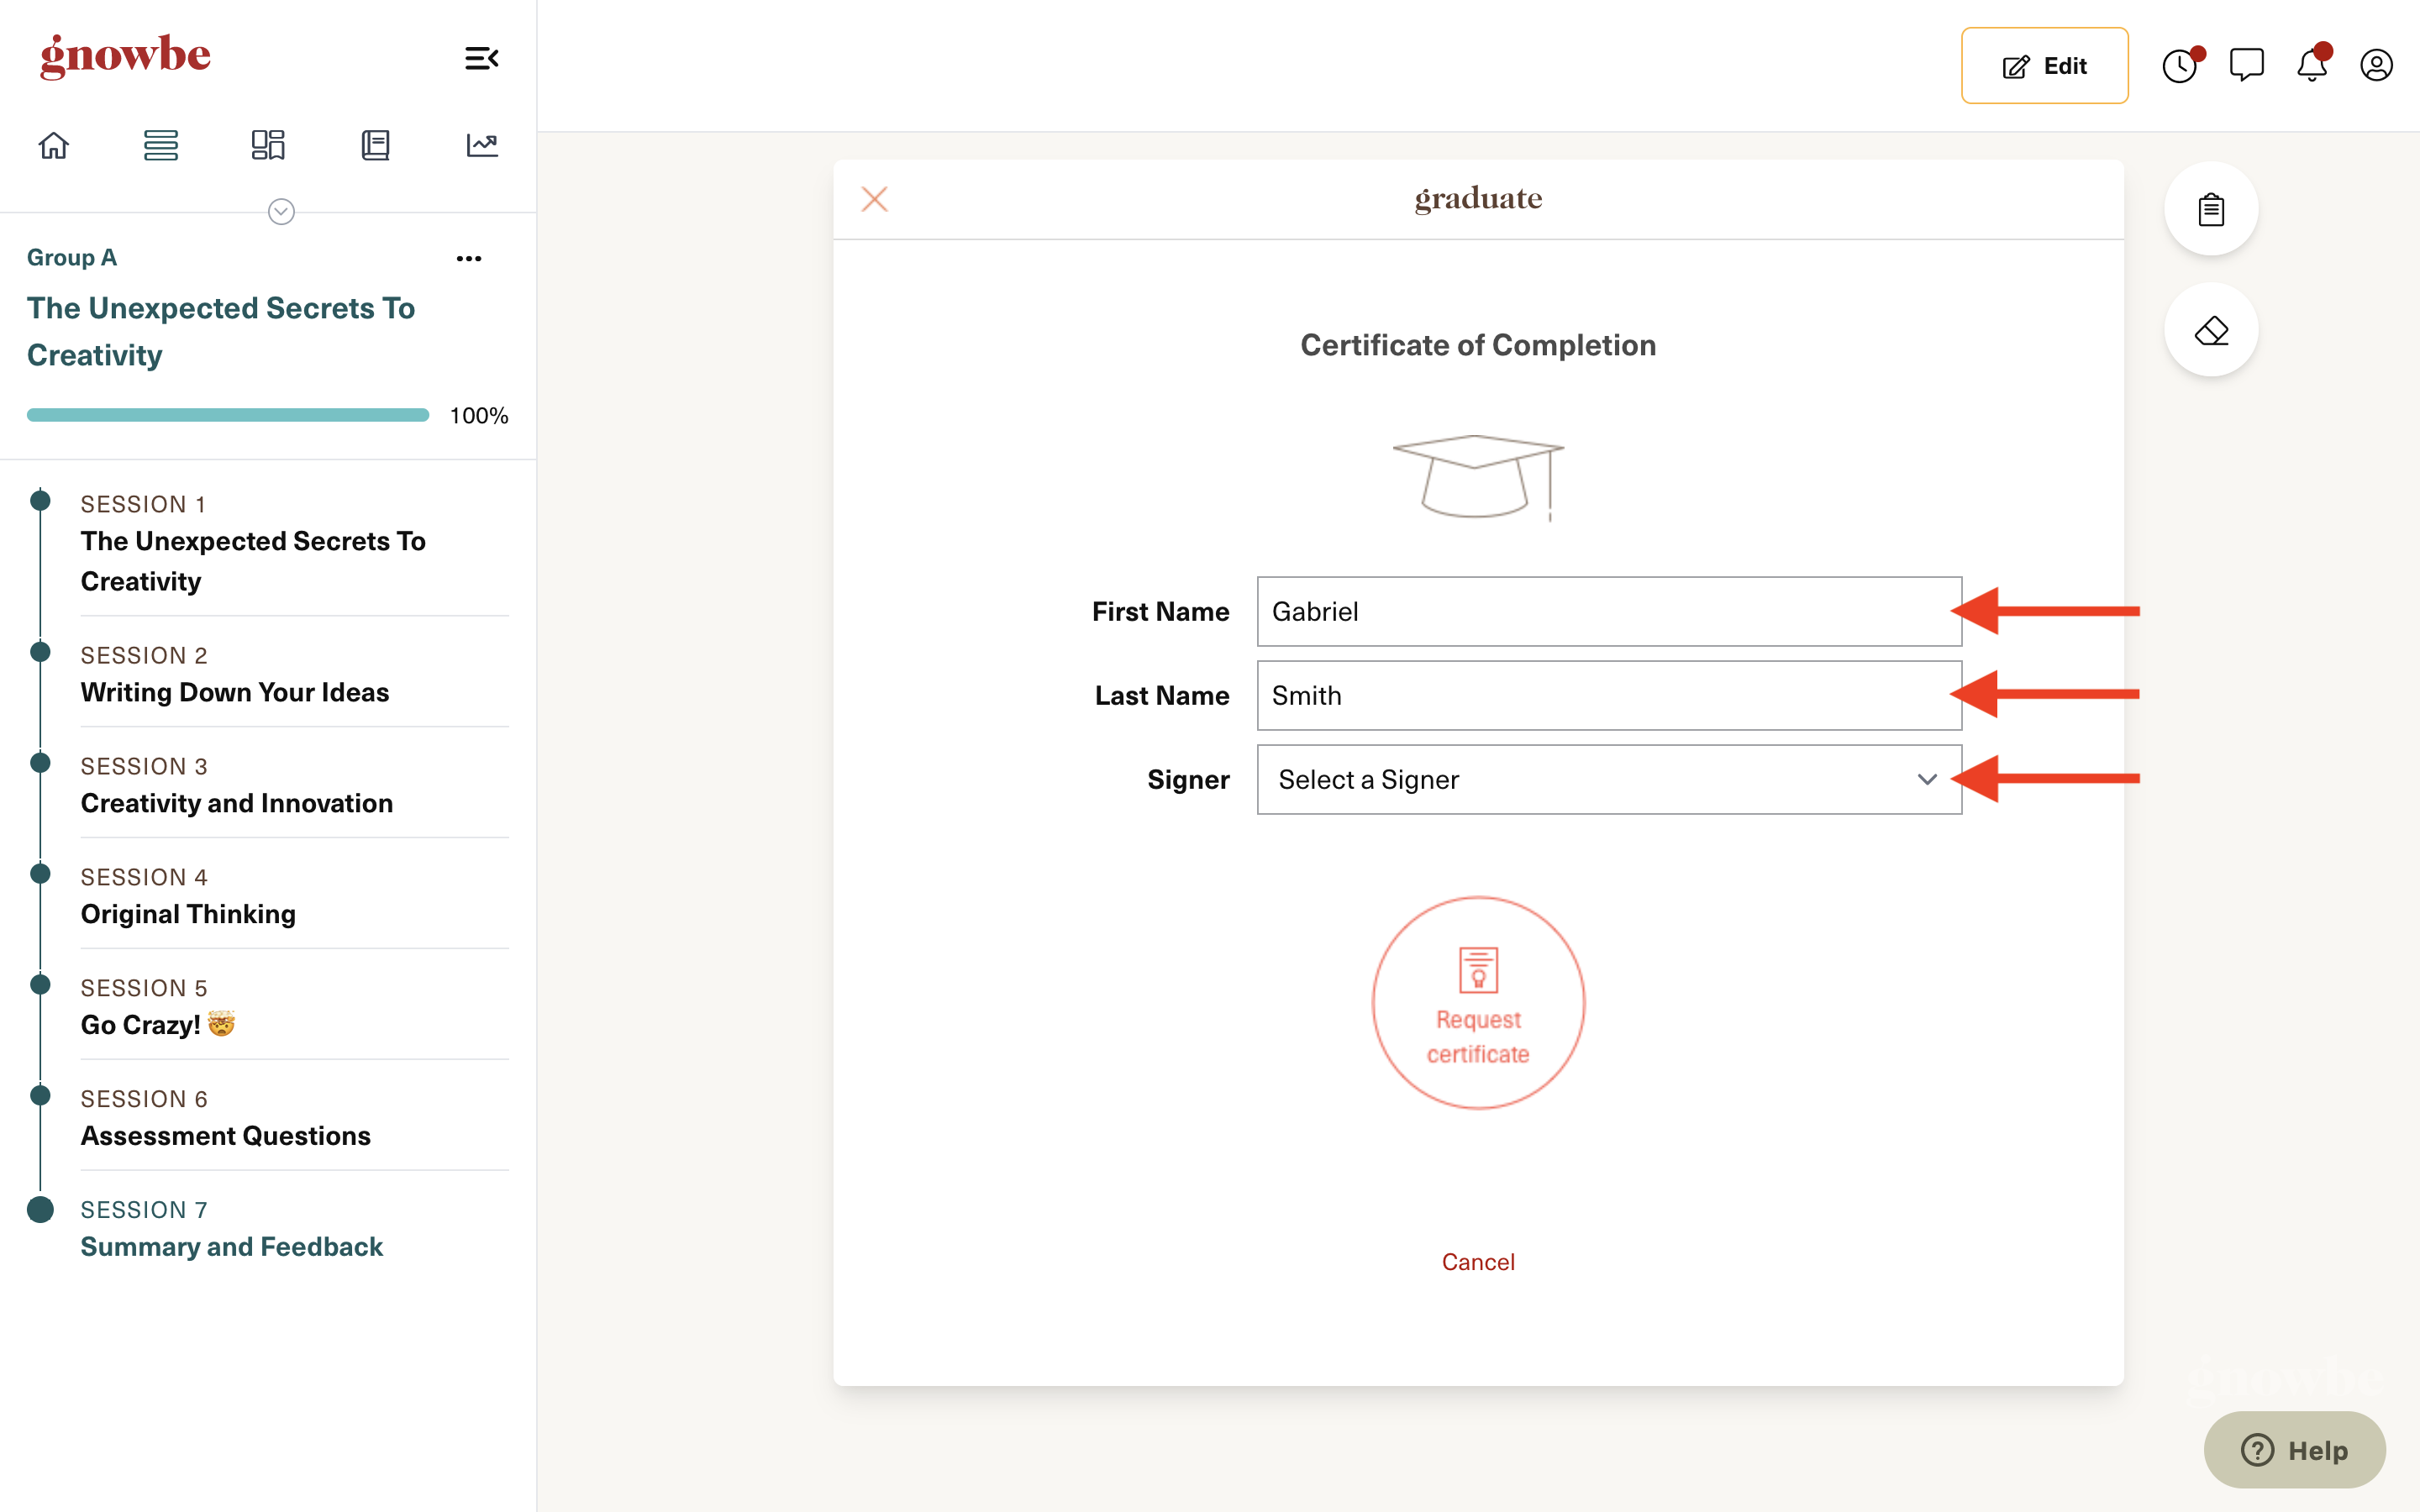Open Session 1 The Unexpected Secrets To Creativity

tap(294, 543)
